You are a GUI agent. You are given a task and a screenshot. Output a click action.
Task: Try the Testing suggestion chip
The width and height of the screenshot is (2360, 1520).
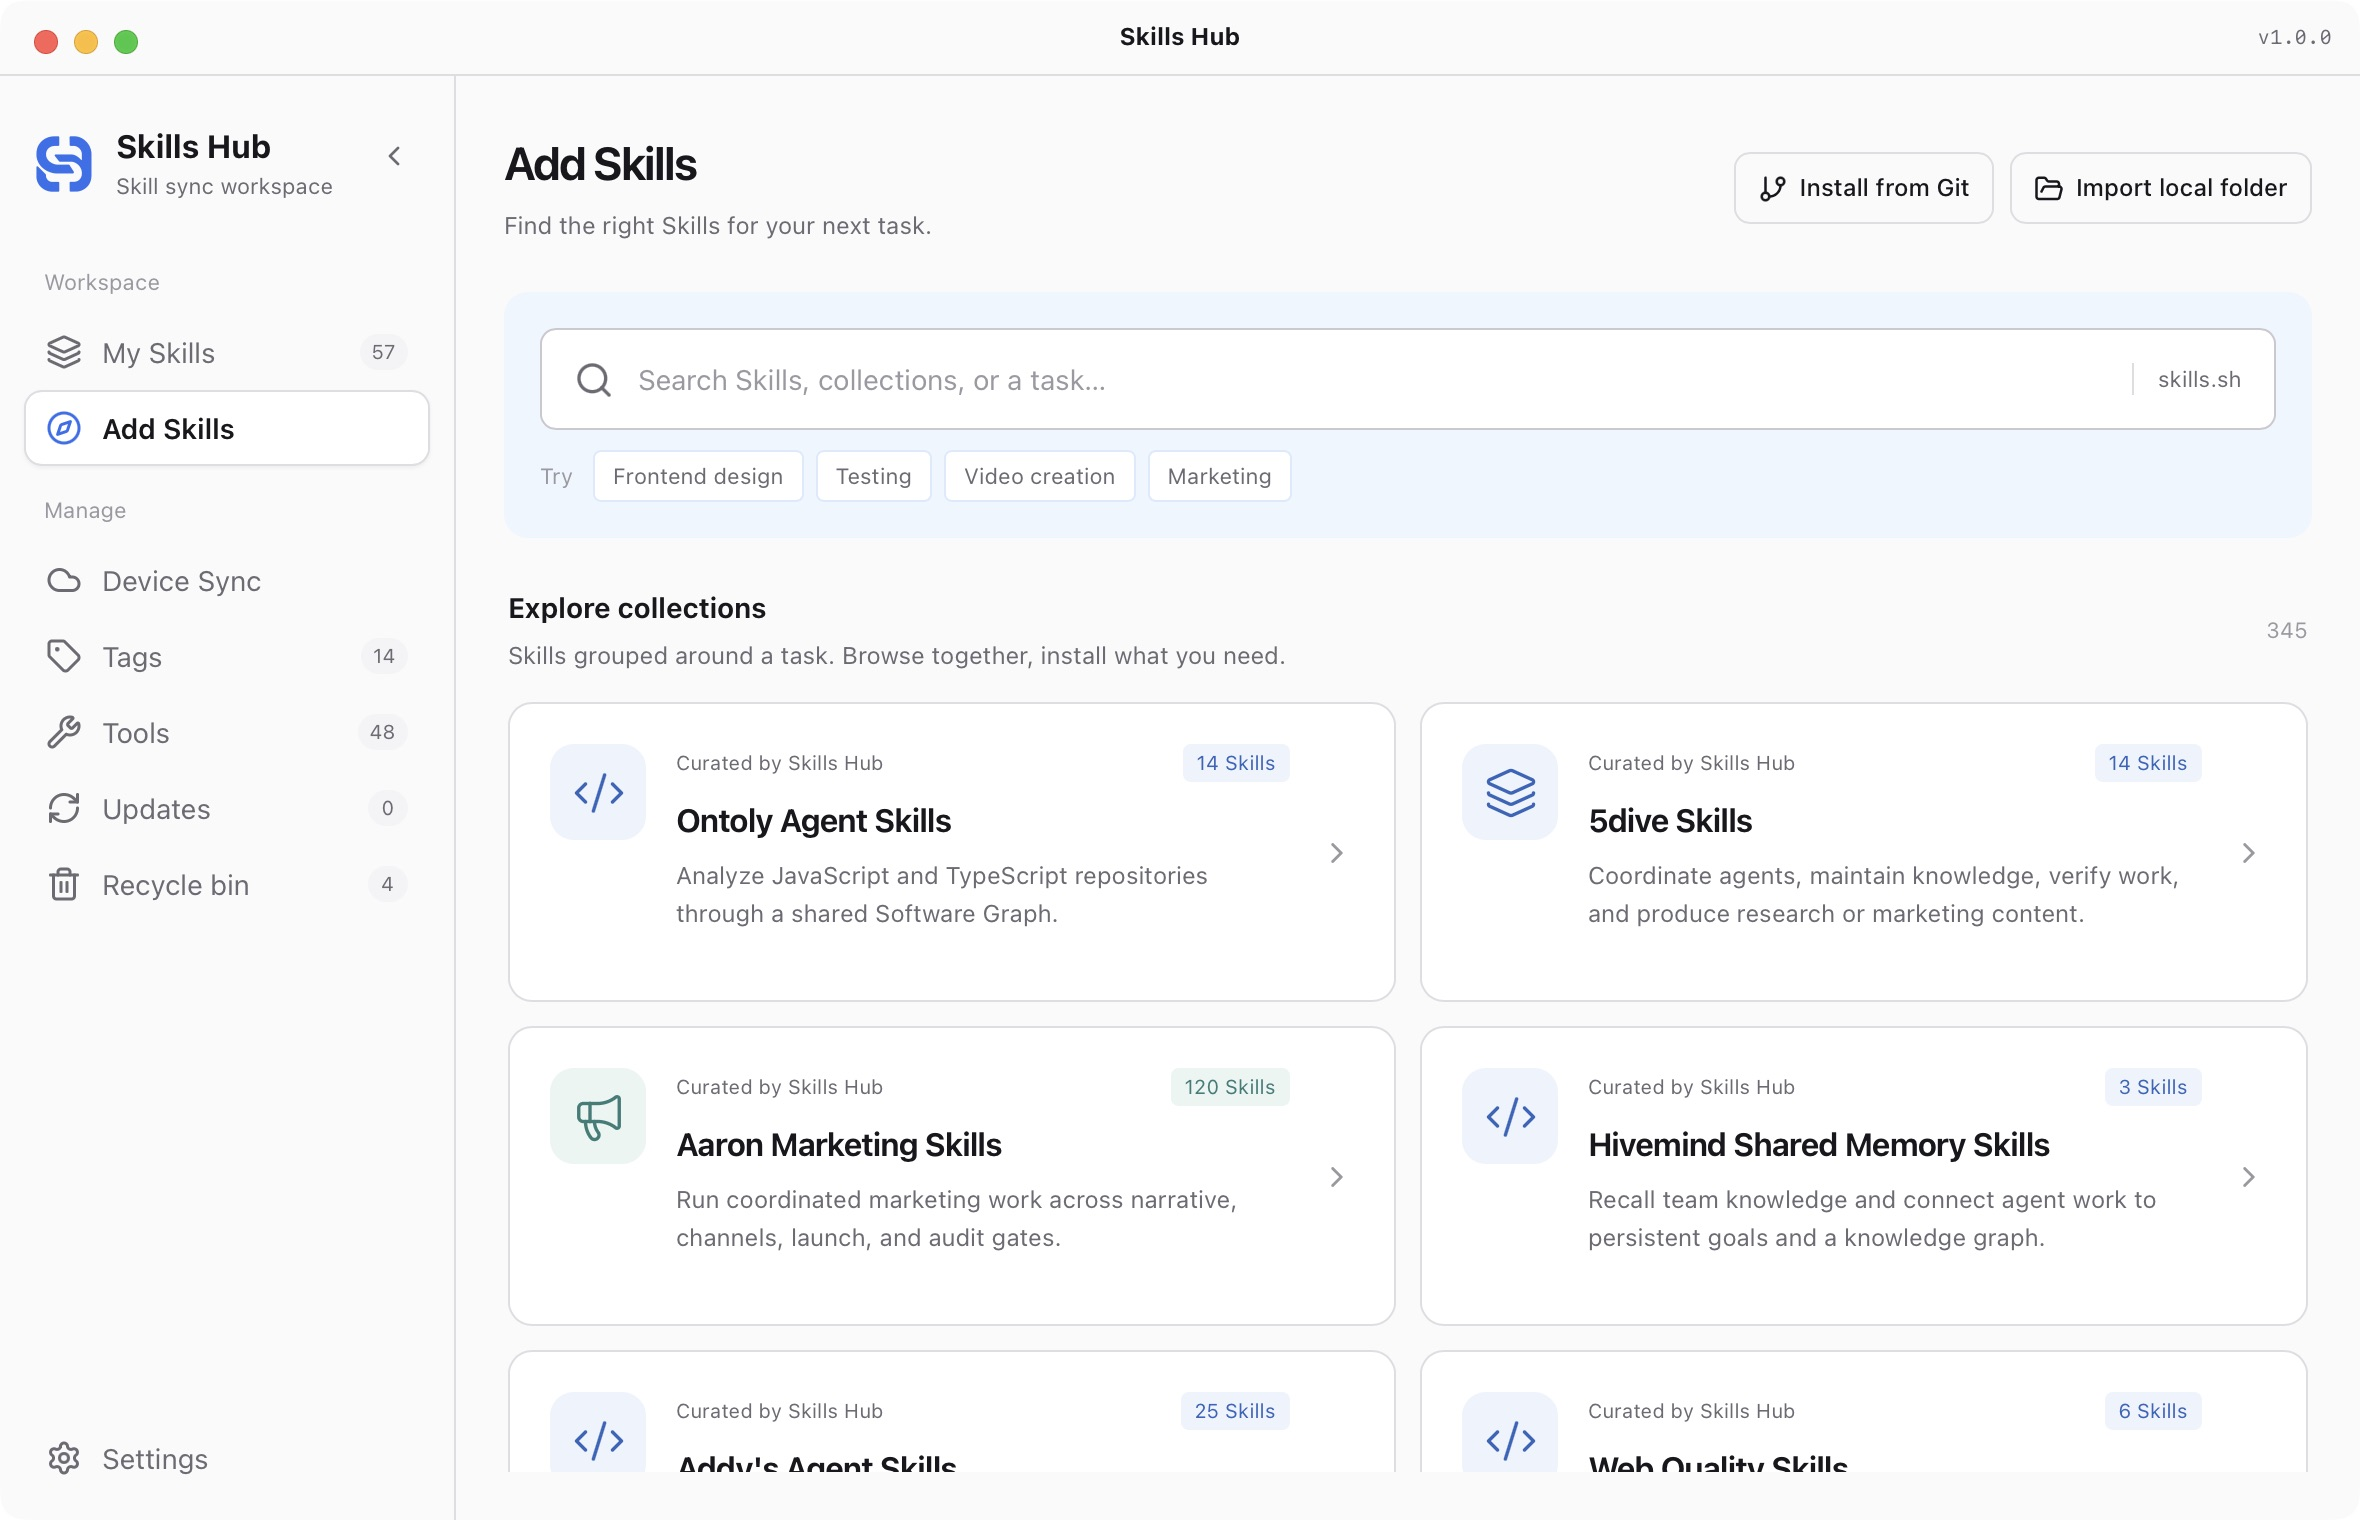(x=874, y=476)
